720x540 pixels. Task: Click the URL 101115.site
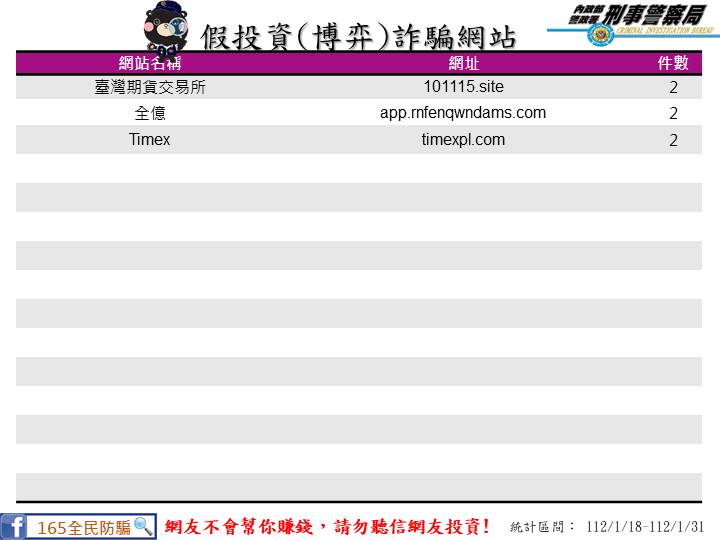point(463,86)
